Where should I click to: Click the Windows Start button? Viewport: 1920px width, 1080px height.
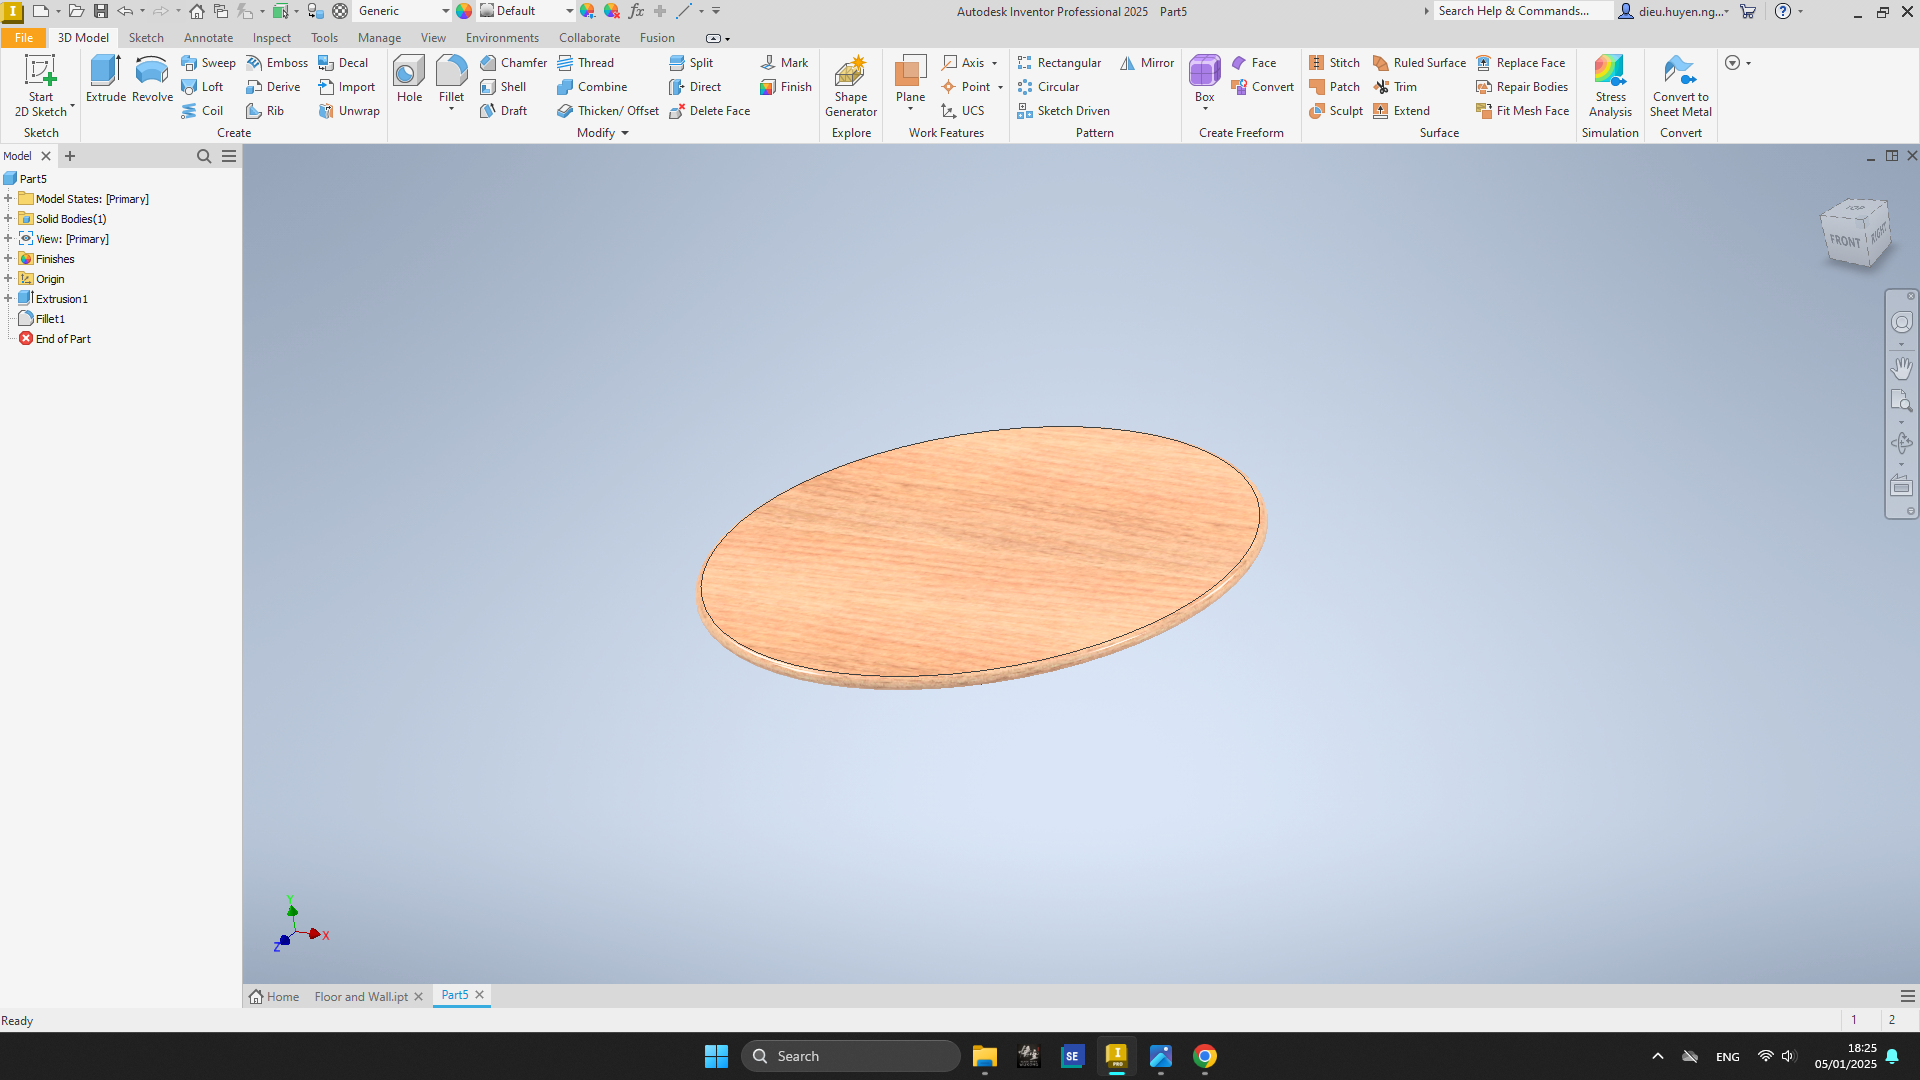(x=716, y=1056)
